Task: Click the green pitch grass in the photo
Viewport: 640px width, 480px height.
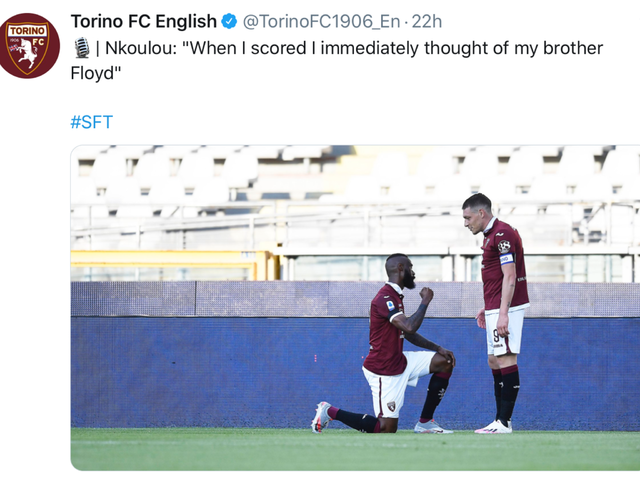Action: pyautogui.click(x=355, y=449)
